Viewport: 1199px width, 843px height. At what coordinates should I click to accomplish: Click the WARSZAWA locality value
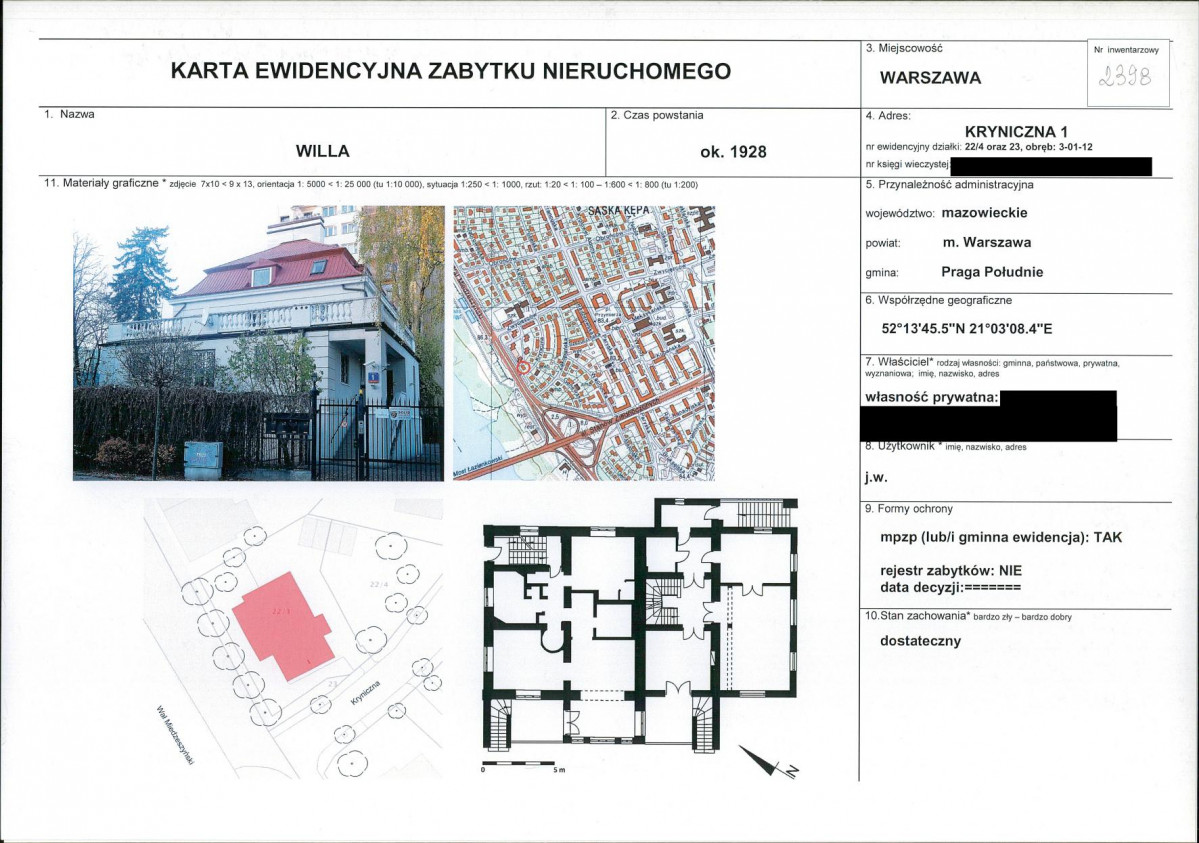pyautogui.click(x=931, y=78)
